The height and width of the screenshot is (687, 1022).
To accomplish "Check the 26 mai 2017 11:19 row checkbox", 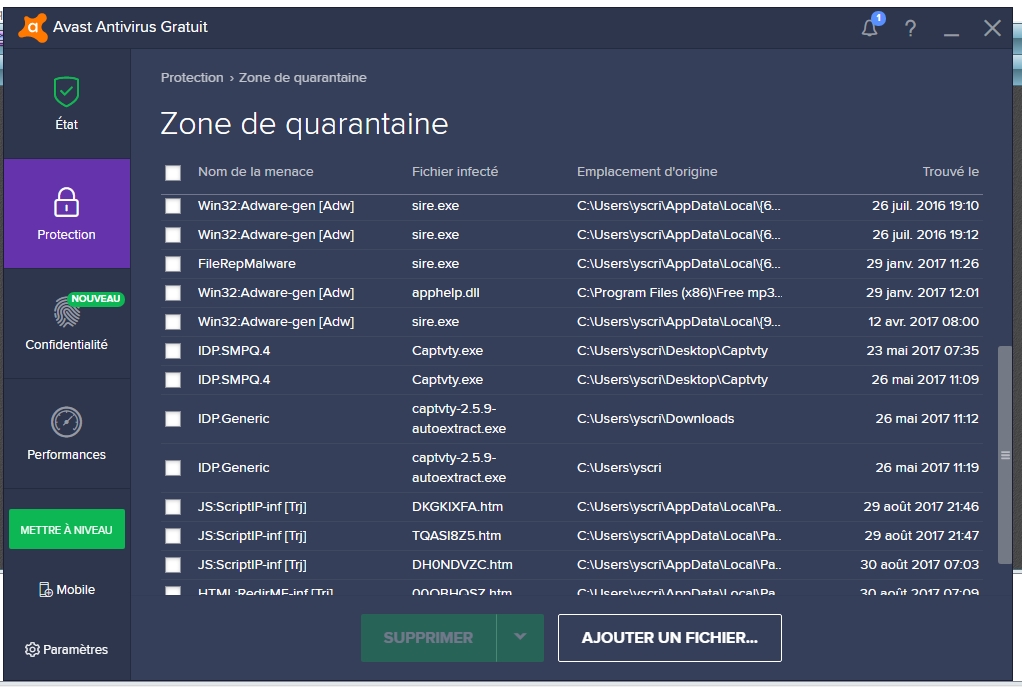I will [173, 467].
